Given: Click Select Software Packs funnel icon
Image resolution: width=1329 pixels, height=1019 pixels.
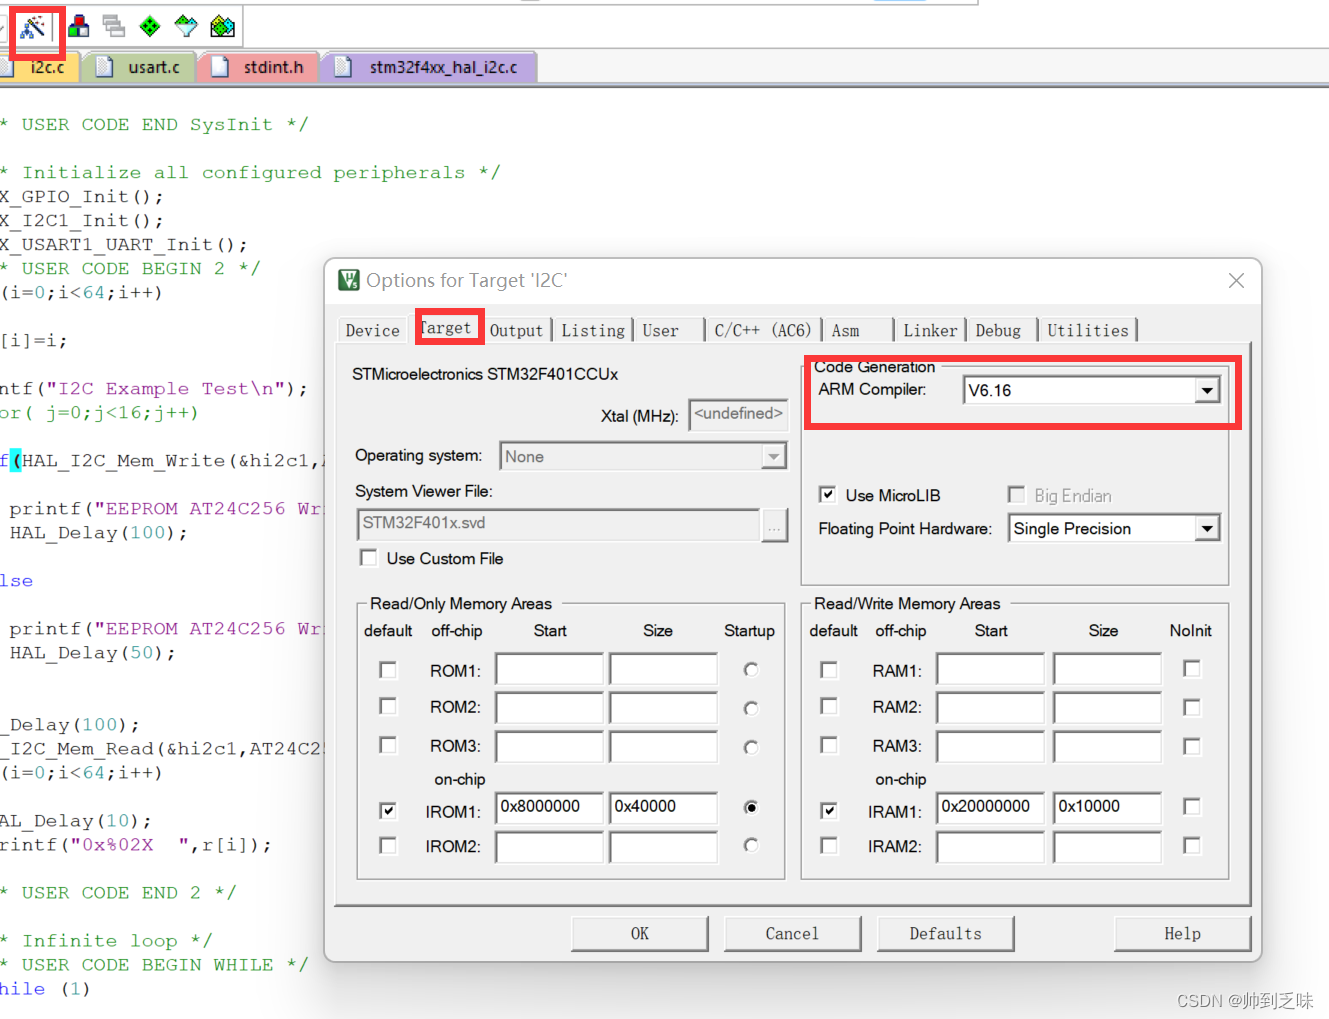Looking at the screenshot, I should [x=186, y=27].
